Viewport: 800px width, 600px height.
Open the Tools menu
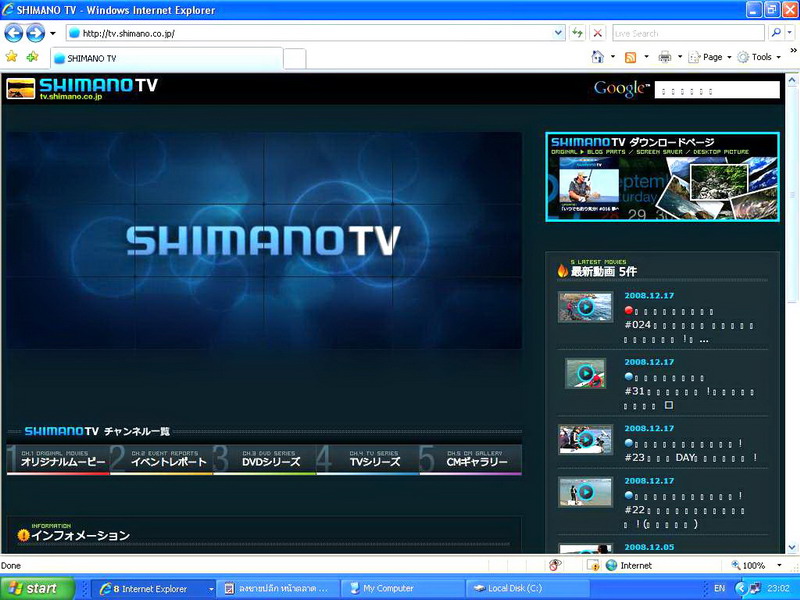tap(759, 57)
